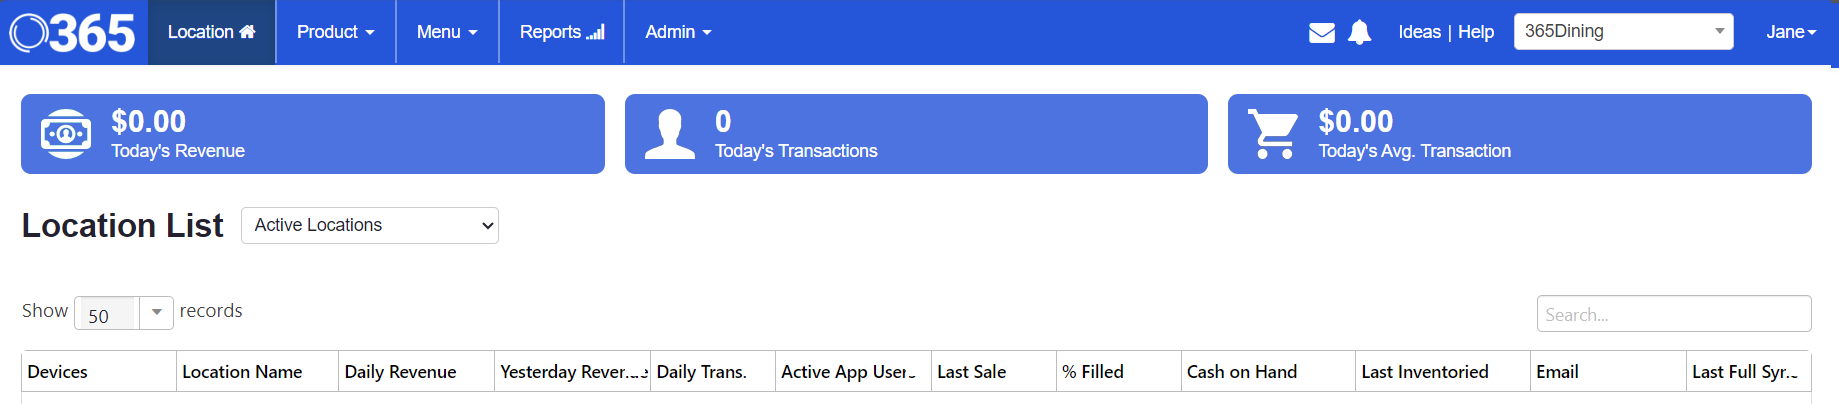Image resolution: width=1839 pixels, height=405 pixels.
Task: Expand the Product menu
Action: point(336,32)
